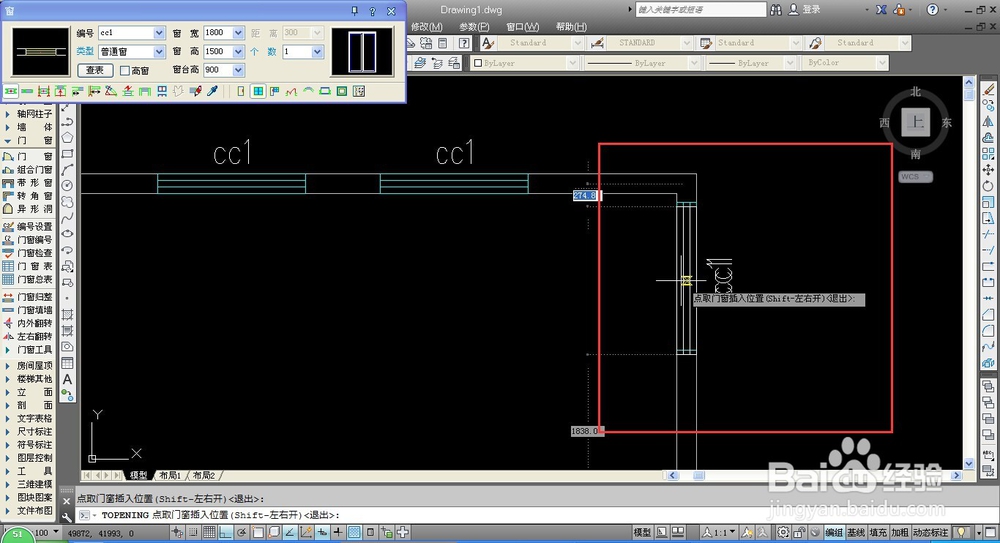Toggle 动态标注 in status bar

click(x=930, y=532)
